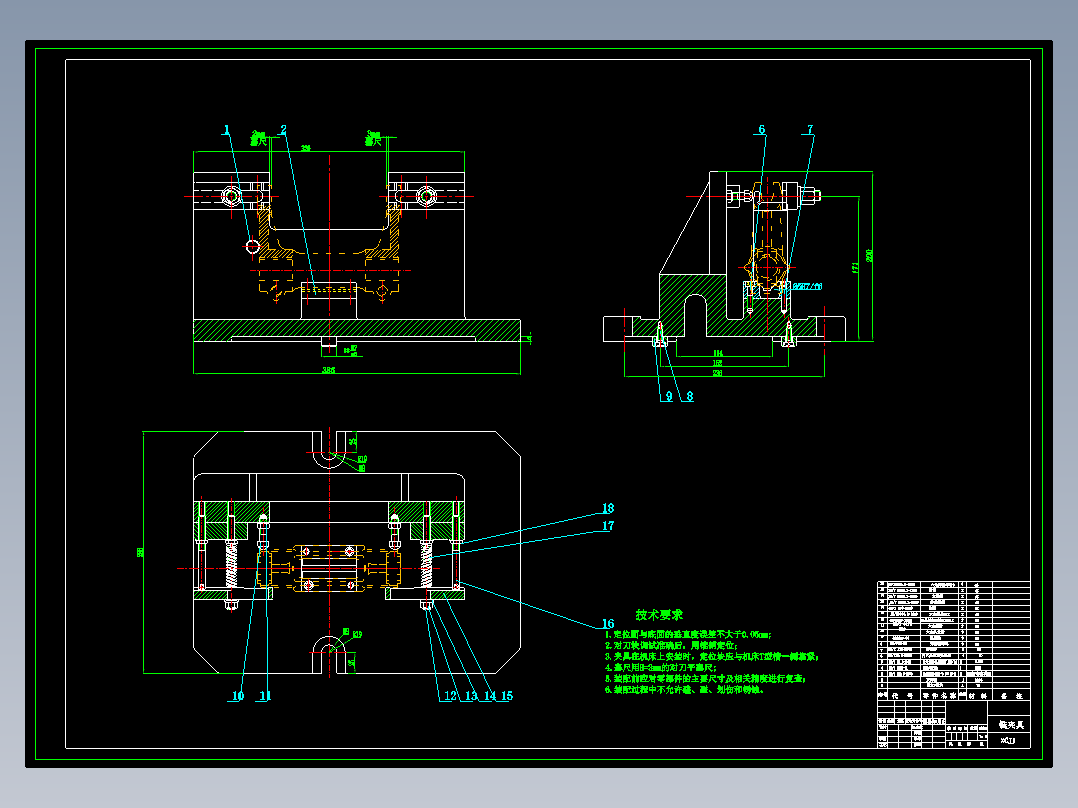The image size is (1078, 808).
Task: Click part balloon number 10
Action: pos(238,696)
